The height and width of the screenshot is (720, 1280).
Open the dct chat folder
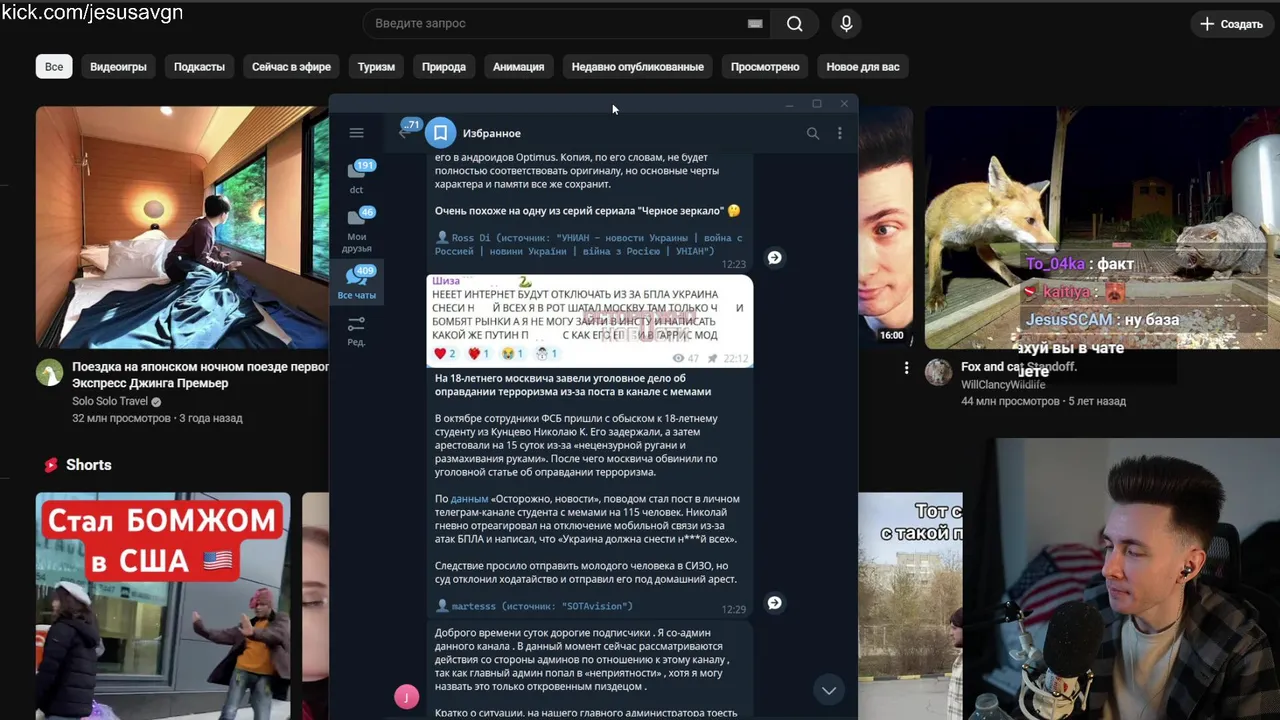357,176
